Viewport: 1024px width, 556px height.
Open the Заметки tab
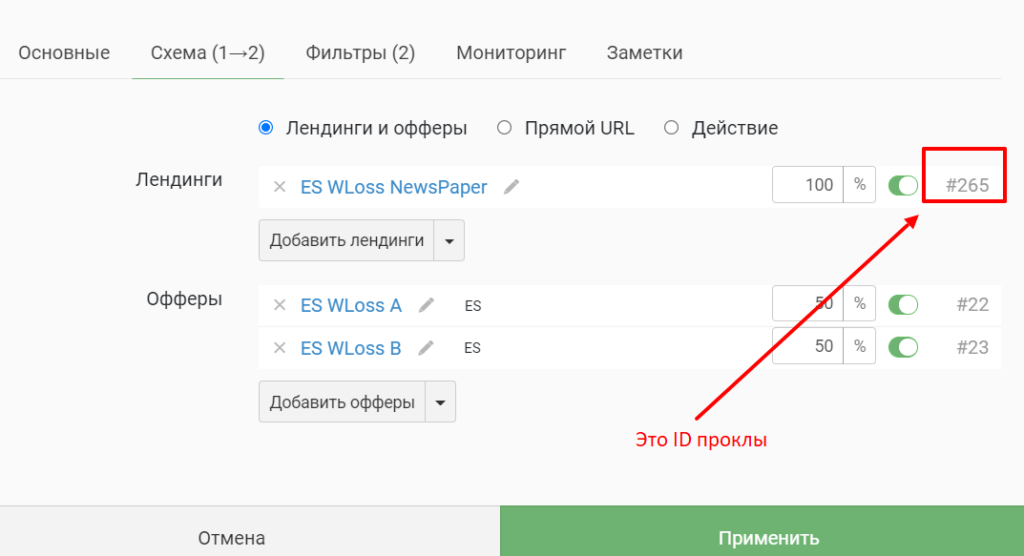(x=645, y=53)
